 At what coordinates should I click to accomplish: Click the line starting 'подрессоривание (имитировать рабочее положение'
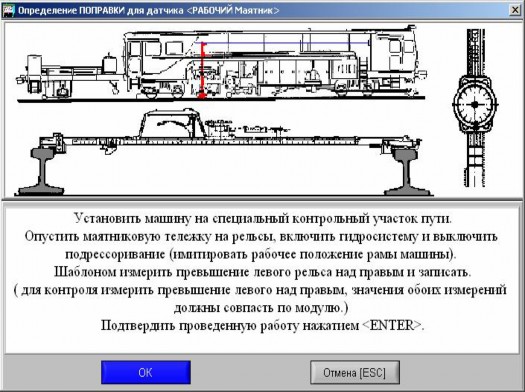(261, 254)
